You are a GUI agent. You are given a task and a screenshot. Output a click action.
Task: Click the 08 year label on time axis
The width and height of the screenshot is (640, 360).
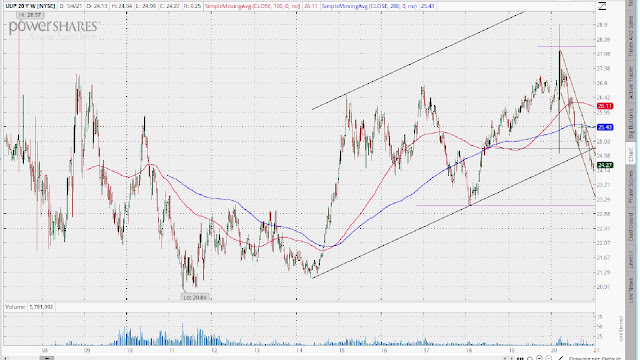click(44, 350)
